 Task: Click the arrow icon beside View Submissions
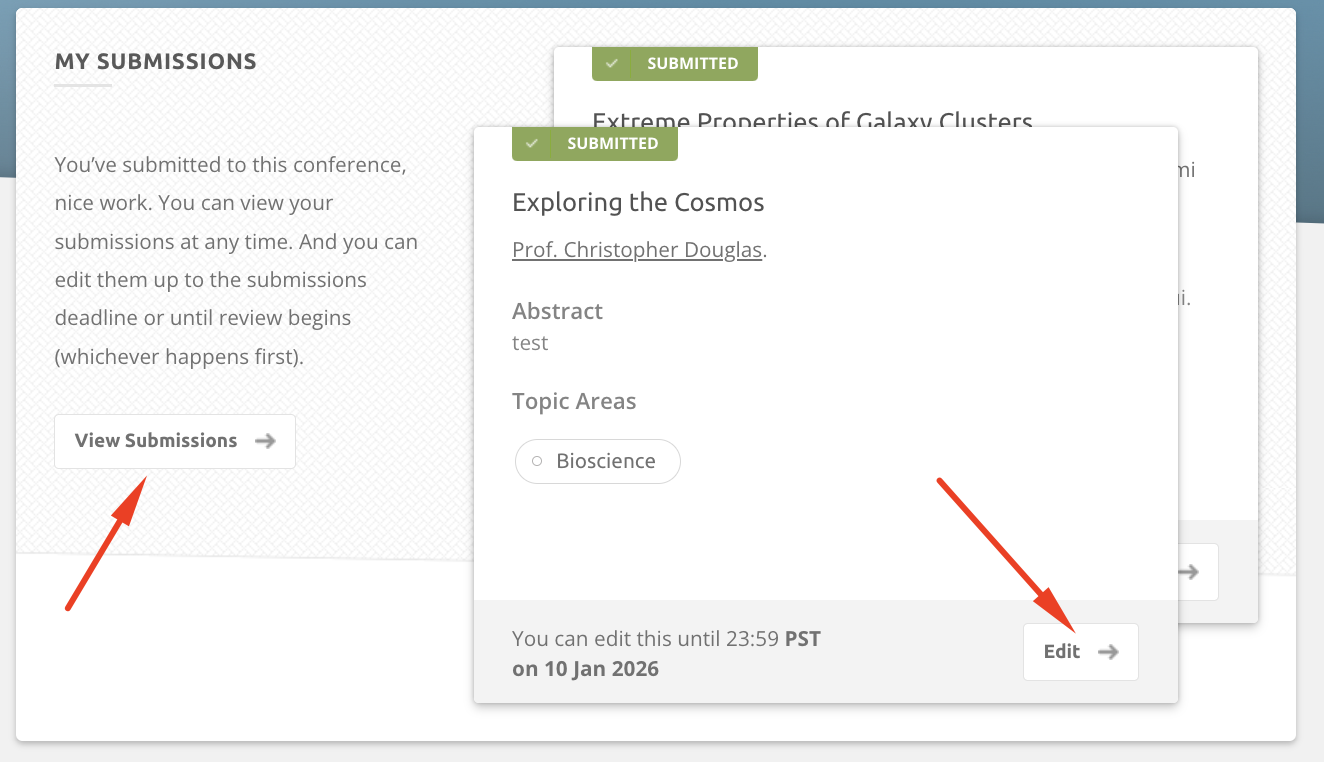pos(265,441)
